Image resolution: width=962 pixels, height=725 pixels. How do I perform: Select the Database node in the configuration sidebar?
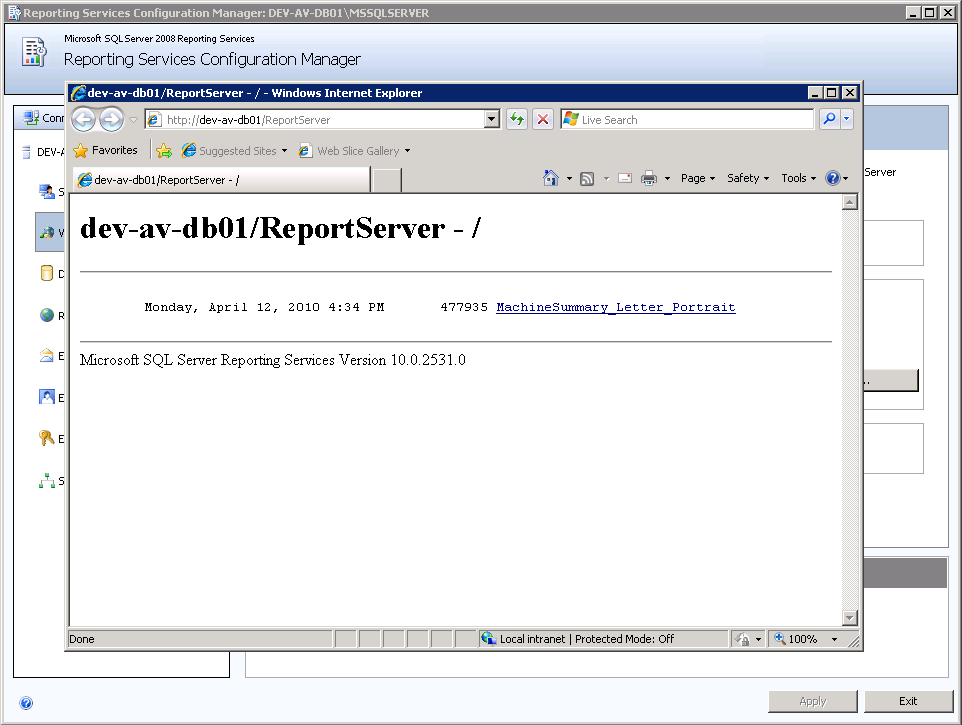point(48,273)
